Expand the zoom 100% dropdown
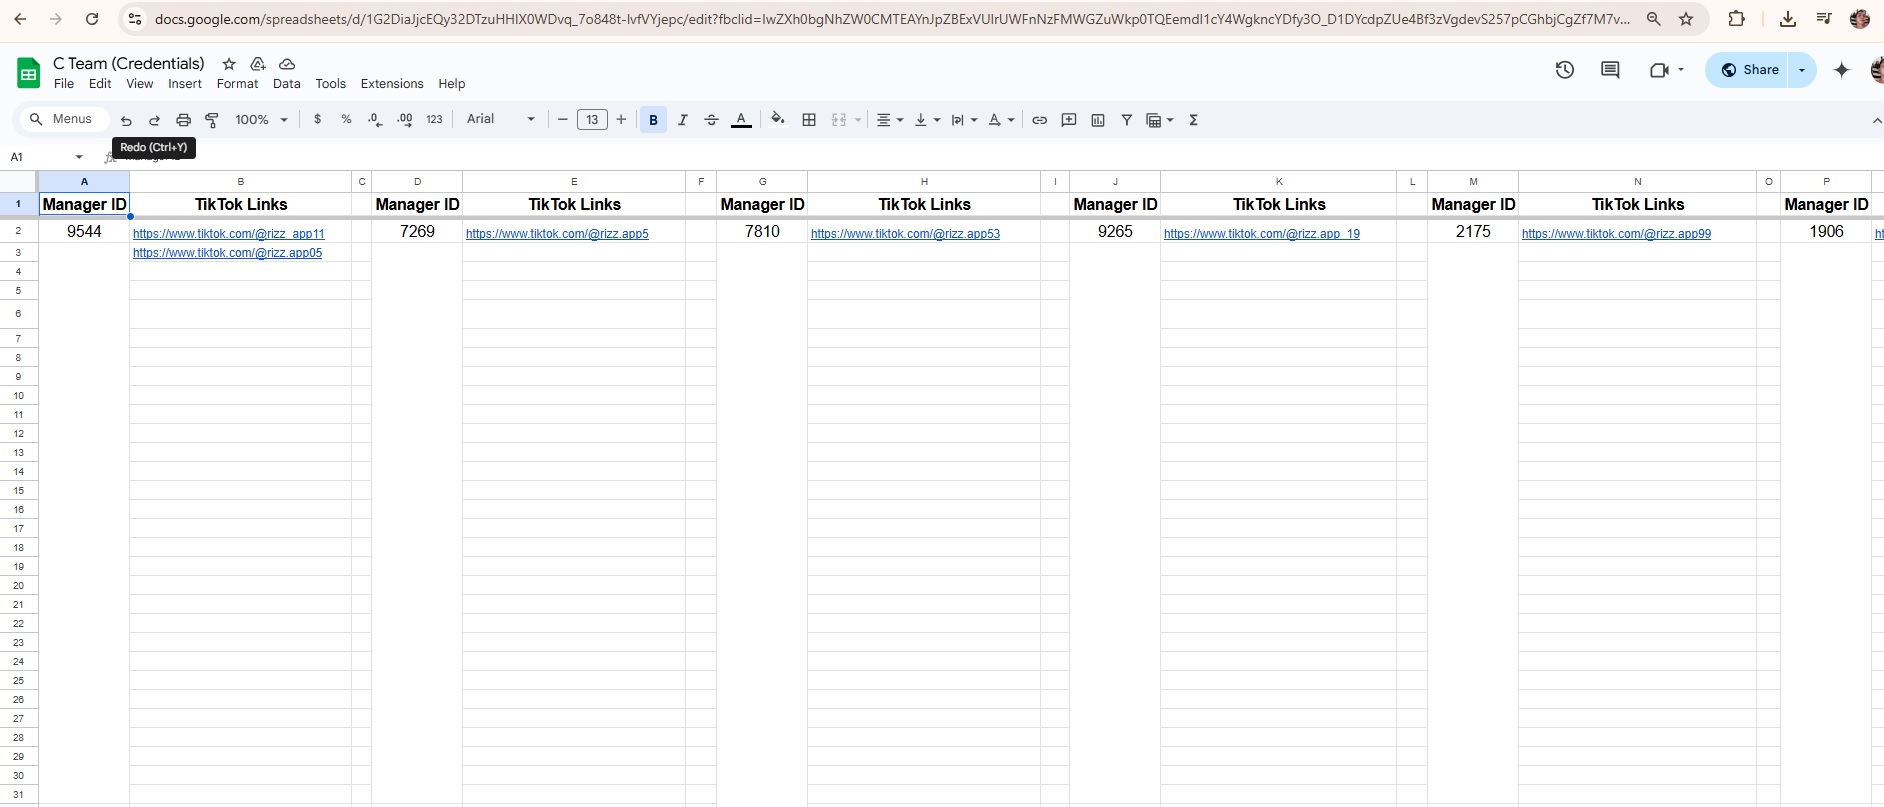Image resolution: width=1884 pixels, height=807 pixels. click(x=261, y=120)
